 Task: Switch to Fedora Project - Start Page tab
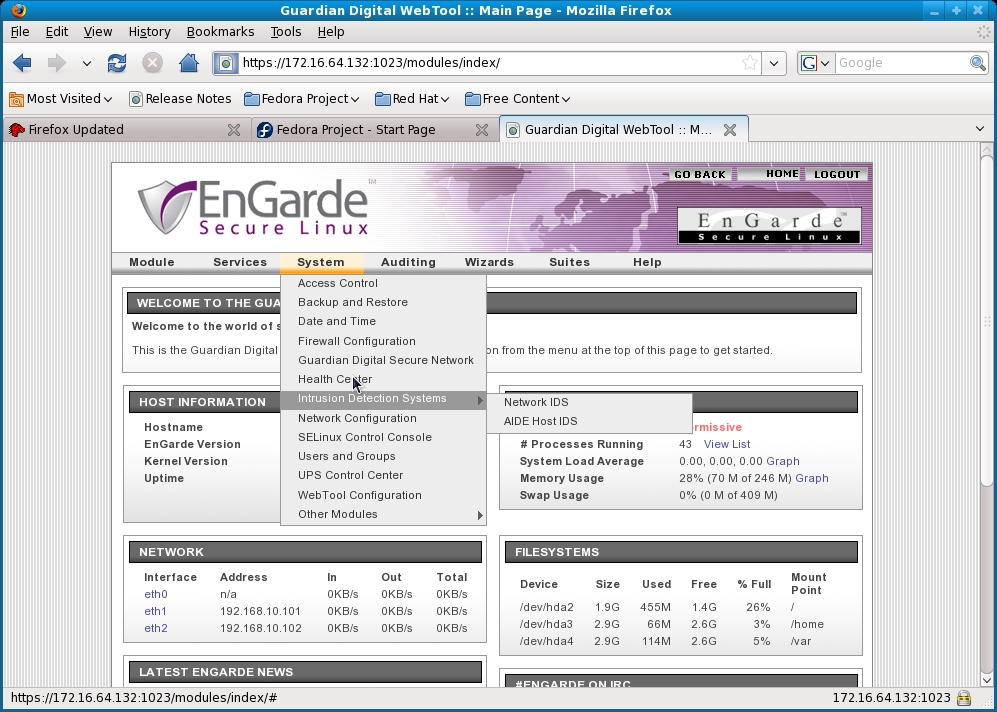374,130
